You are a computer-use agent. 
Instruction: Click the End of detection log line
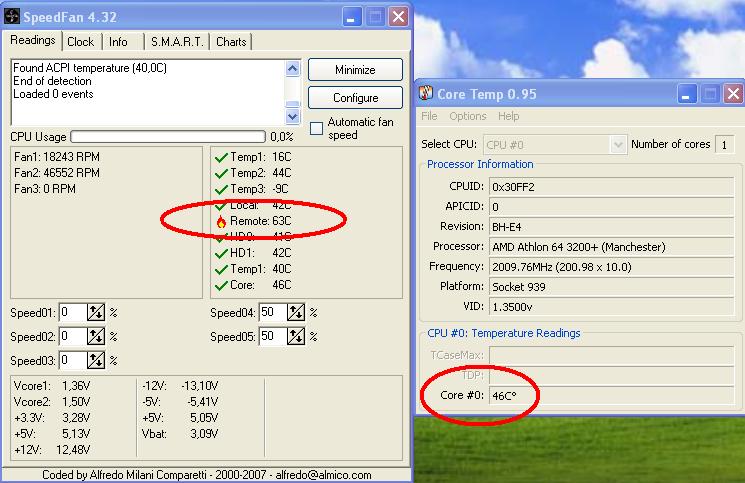[52, 81]
